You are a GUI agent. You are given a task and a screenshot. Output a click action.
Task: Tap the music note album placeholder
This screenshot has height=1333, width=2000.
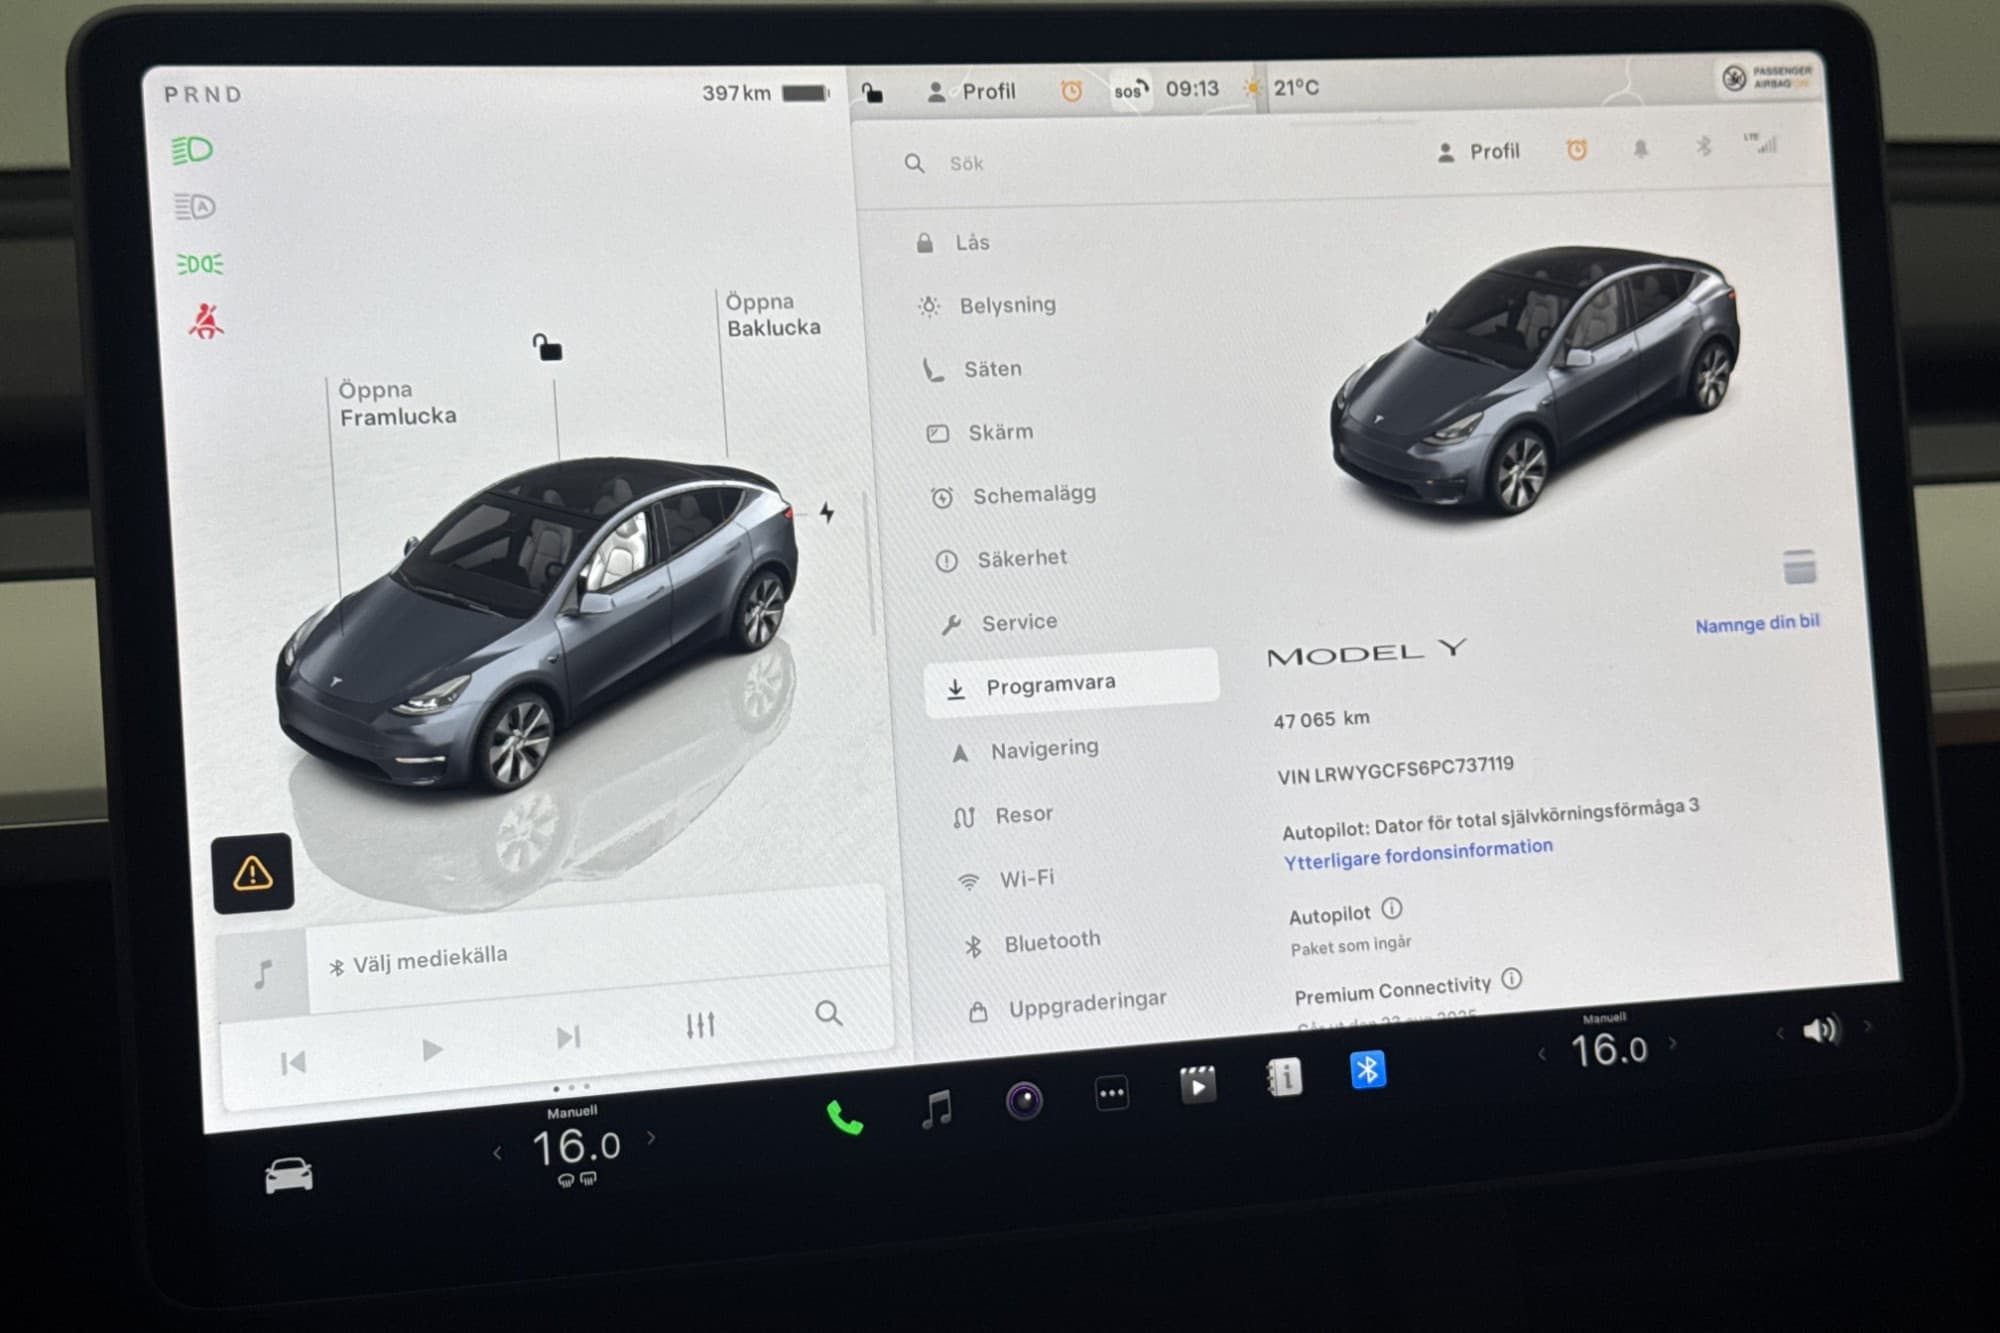click(263, 973)
